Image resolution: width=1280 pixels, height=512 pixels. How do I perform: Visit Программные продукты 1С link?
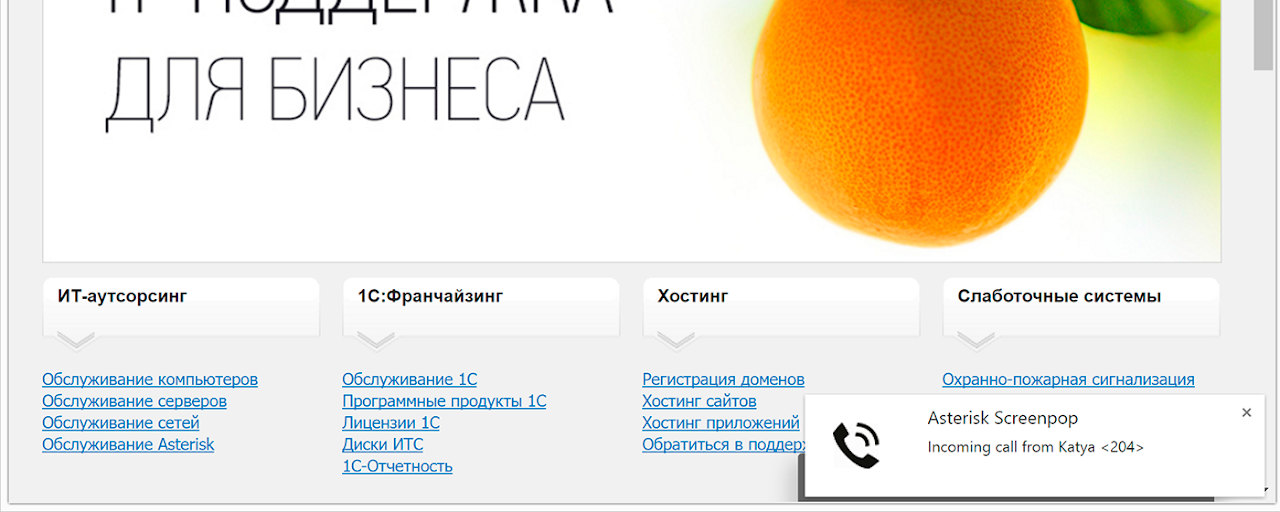click(444, 402)
